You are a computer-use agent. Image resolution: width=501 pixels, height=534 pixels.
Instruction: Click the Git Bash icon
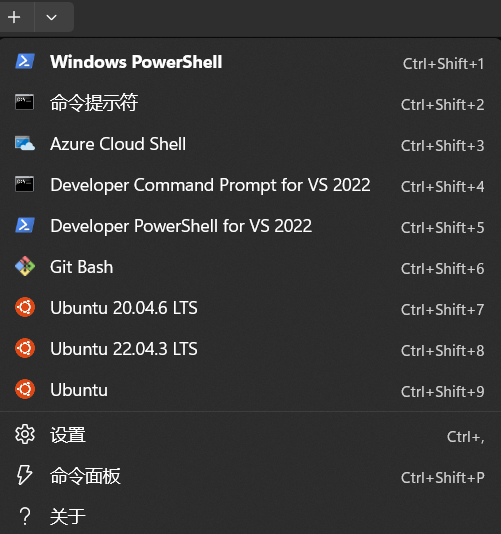pyautogui.click(x=25, y=266)
